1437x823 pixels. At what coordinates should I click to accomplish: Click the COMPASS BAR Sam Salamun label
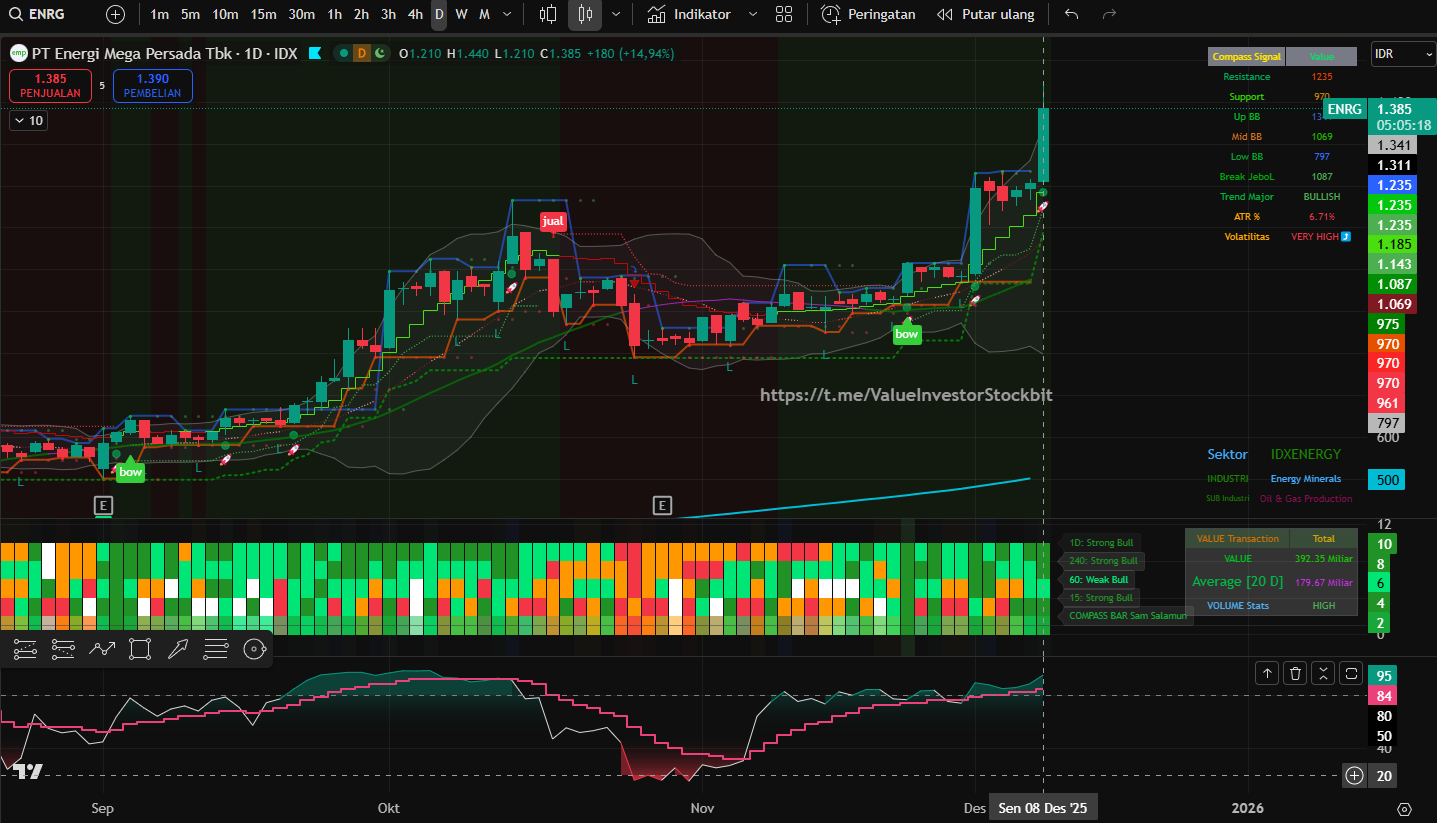(x=1128, y=616)
